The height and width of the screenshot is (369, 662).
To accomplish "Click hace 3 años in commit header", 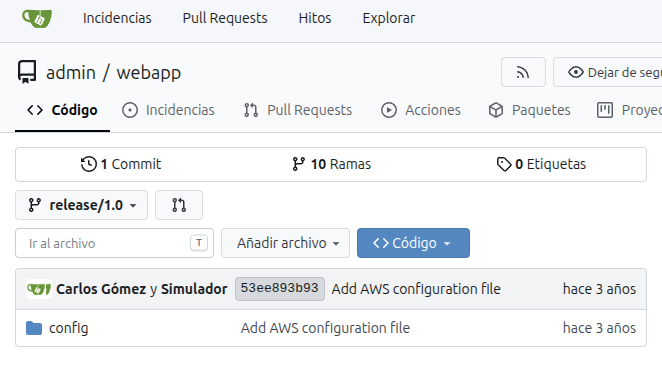I will (x=599, y=289).
